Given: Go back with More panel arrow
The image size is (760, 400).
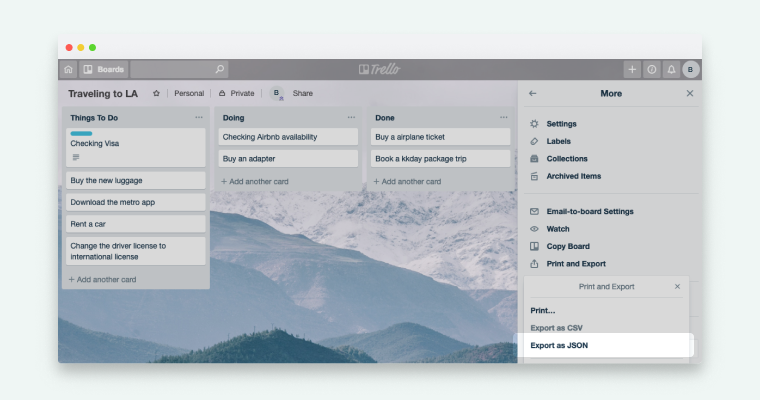Looking at the screenshot, I should click(x=533, y=93).
